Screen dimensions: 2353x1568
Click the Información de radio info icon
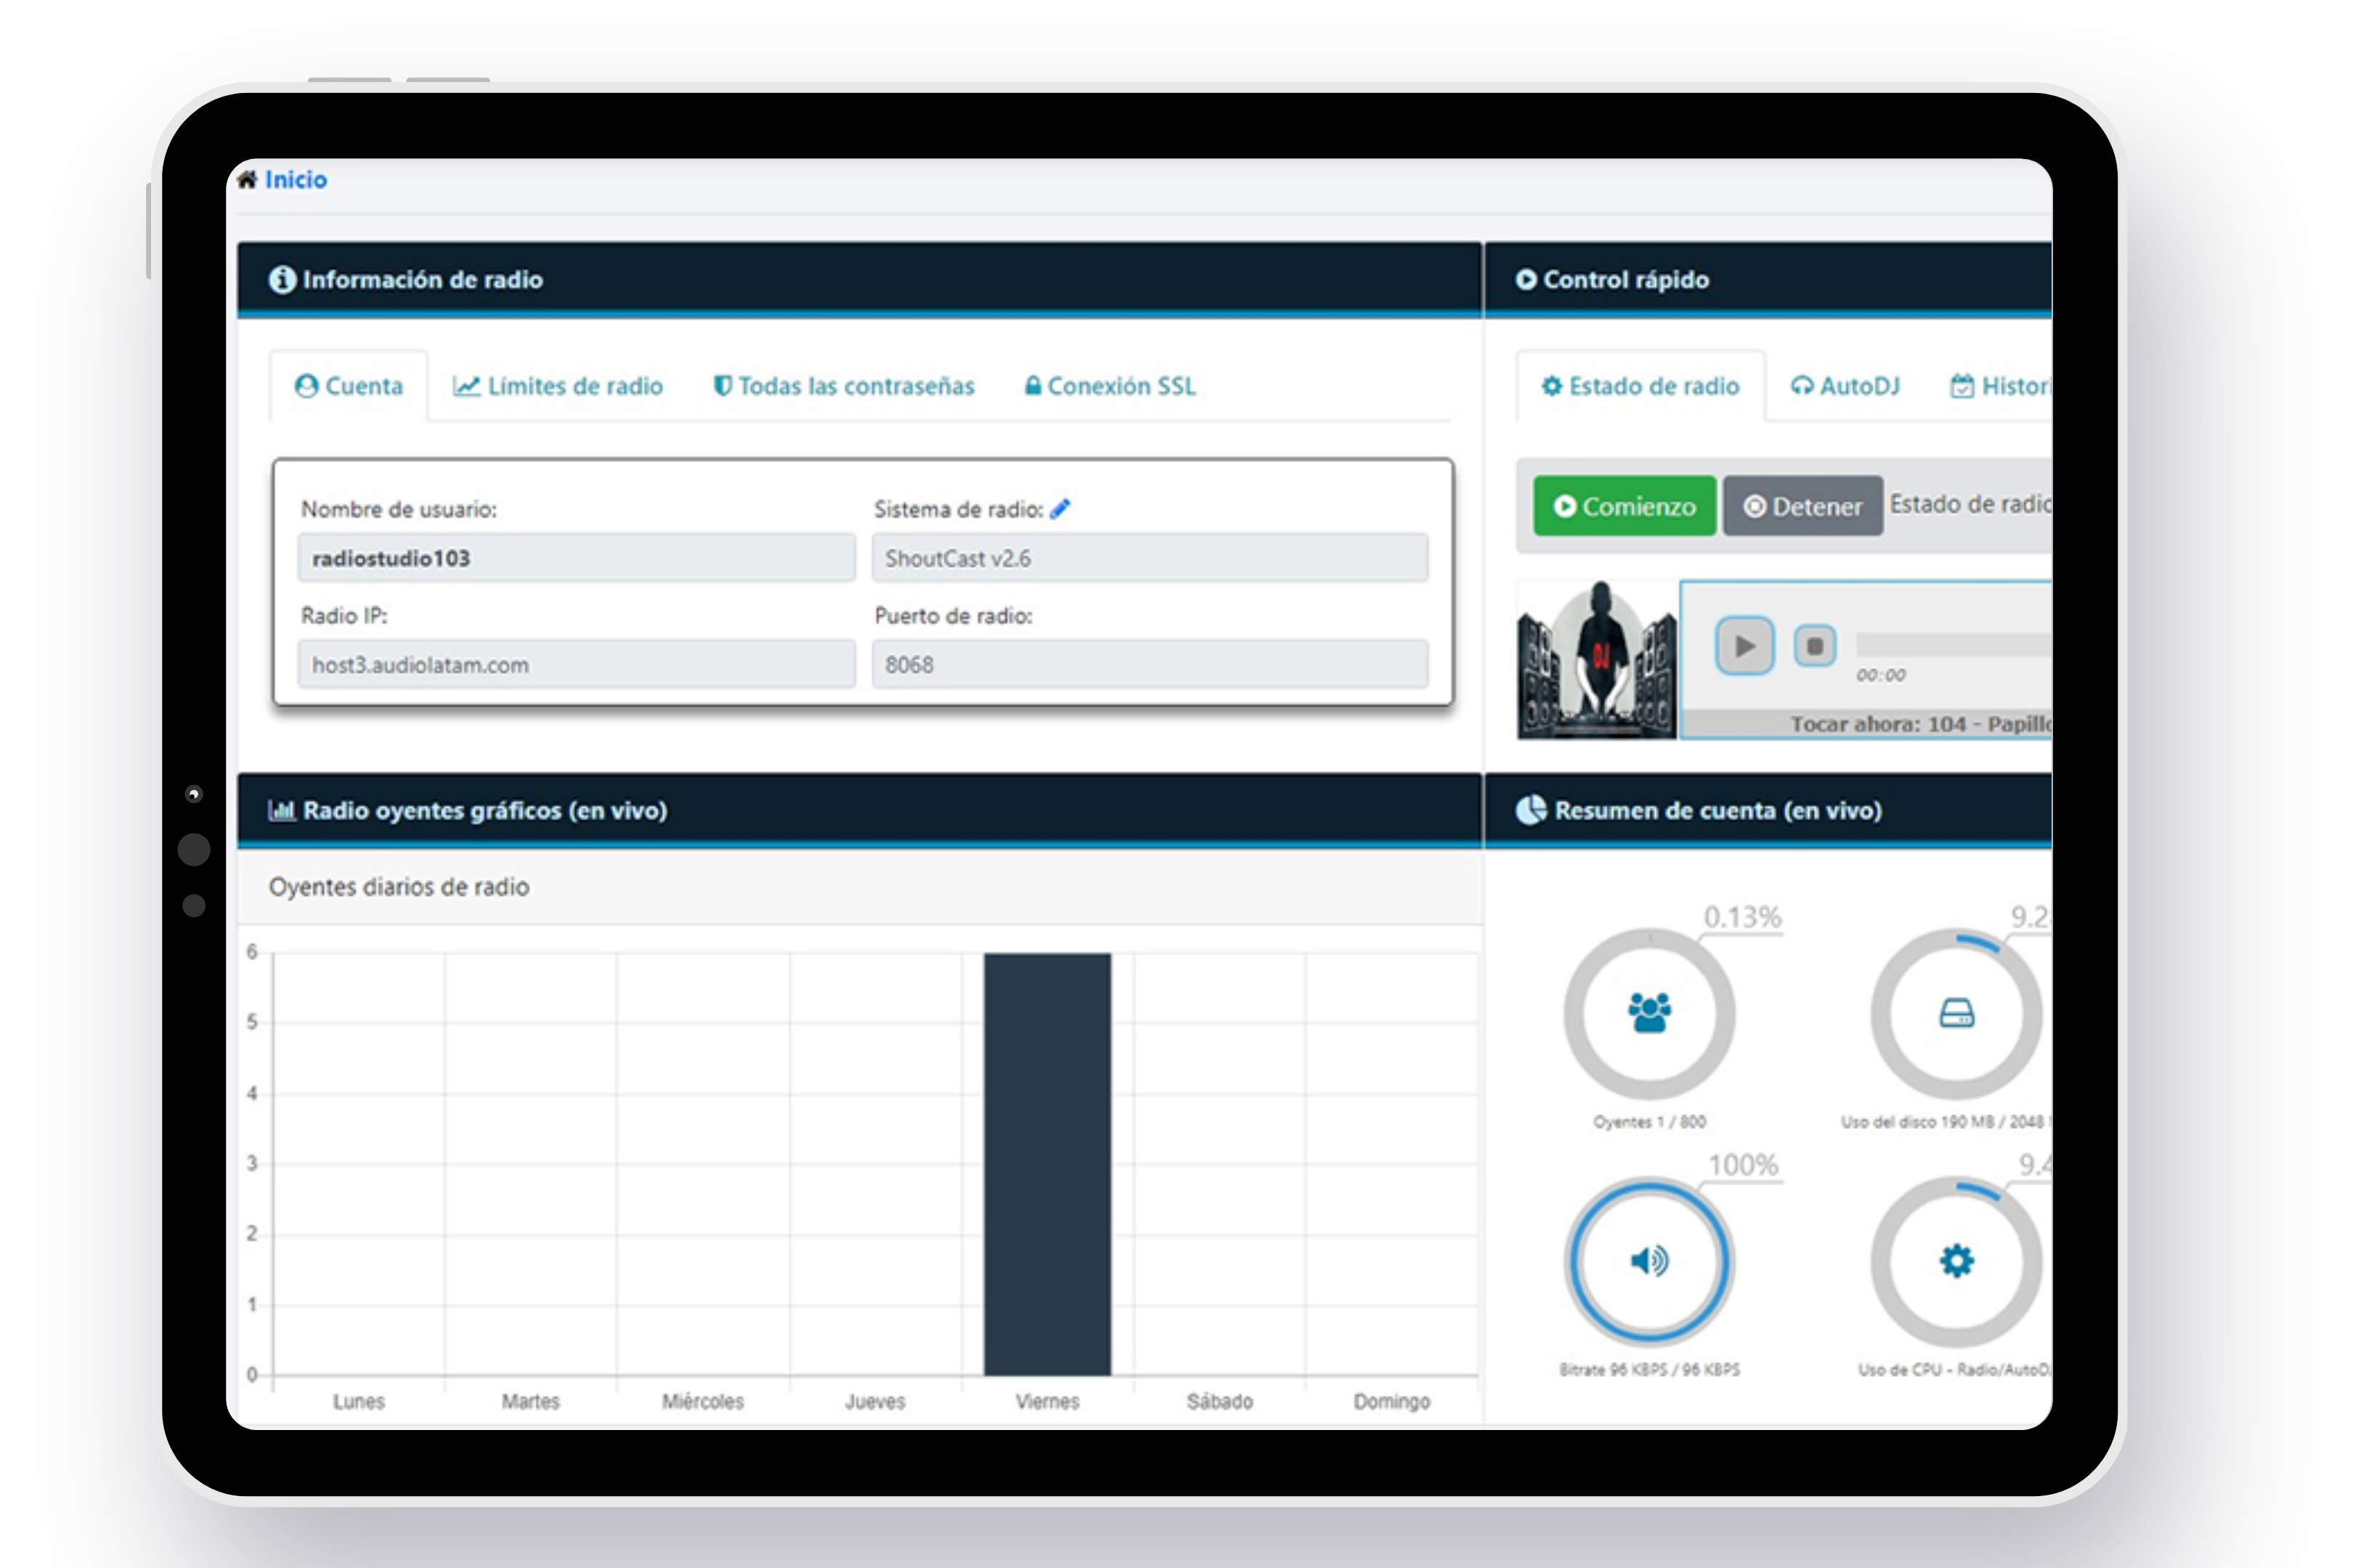pos(283,280)
